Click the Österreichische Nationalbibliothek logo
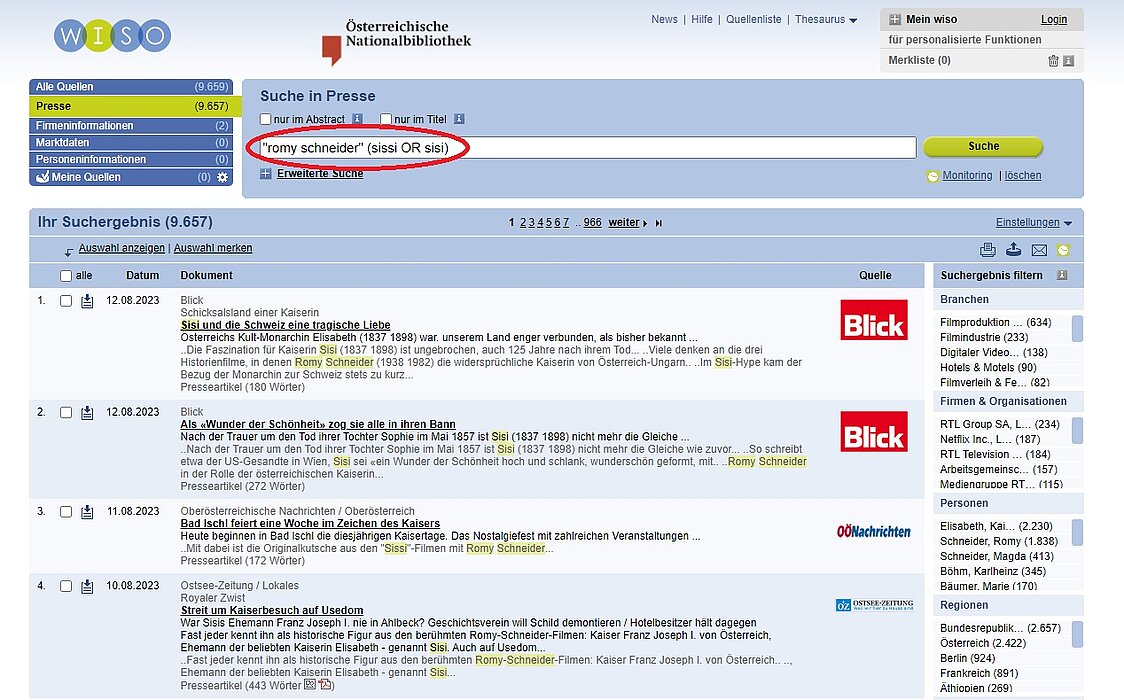 pos(396,42)
